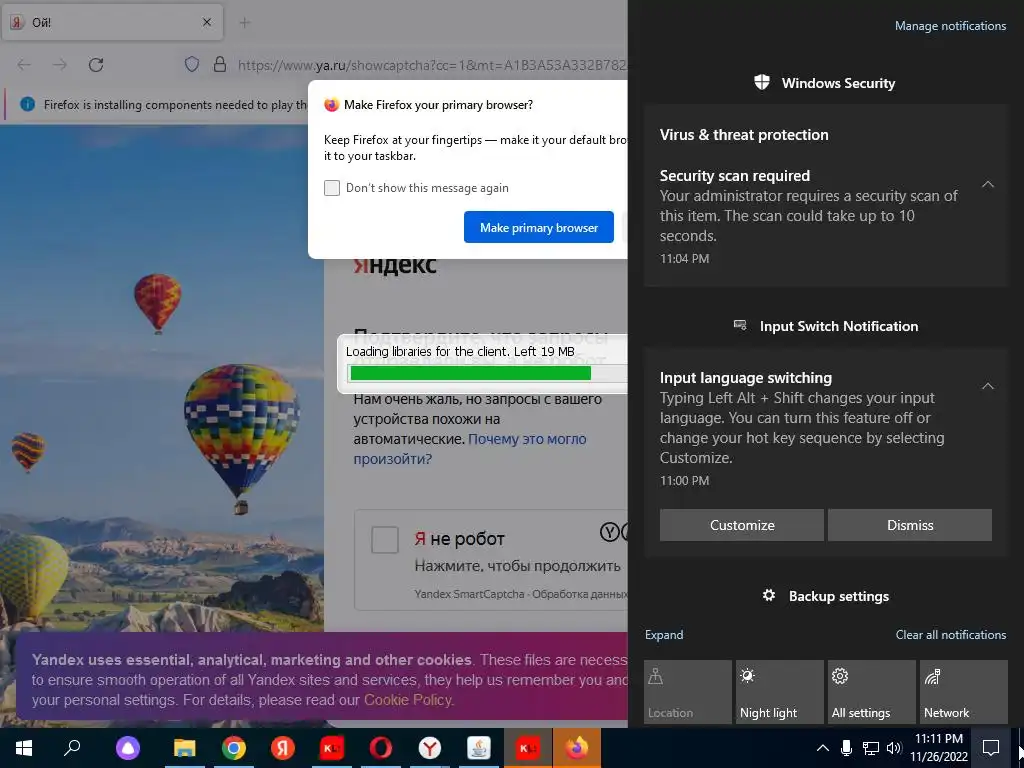
Task: Collapse the Input language switching notification
Action: (988, 386)
